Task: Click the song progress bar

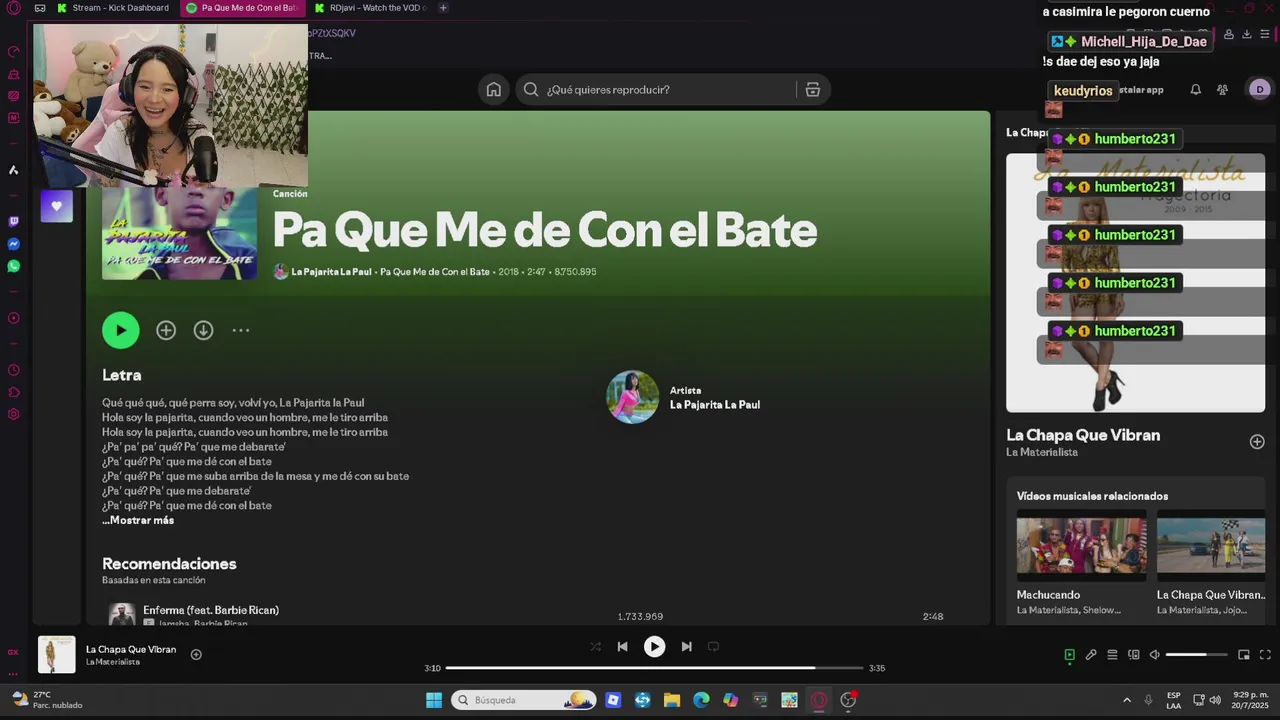Action: point(654,668)
